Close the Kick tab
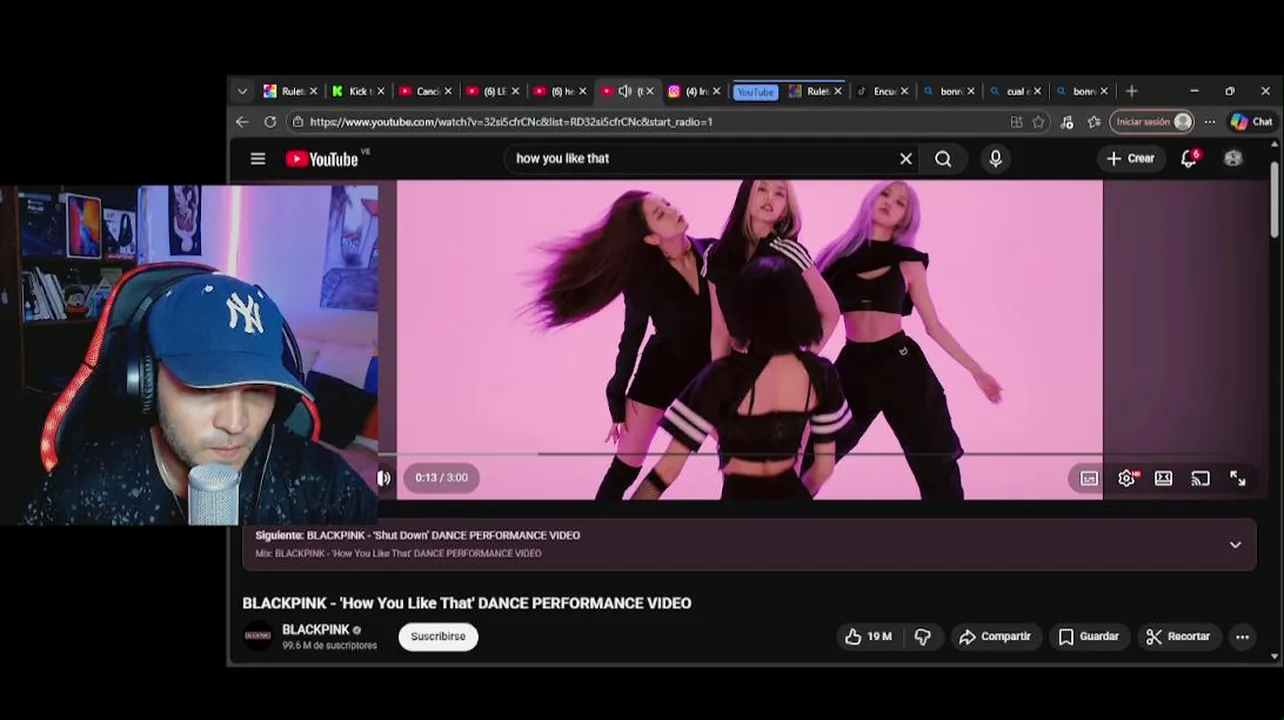This screenshot has width=1284, height=720. click(380, 91)
